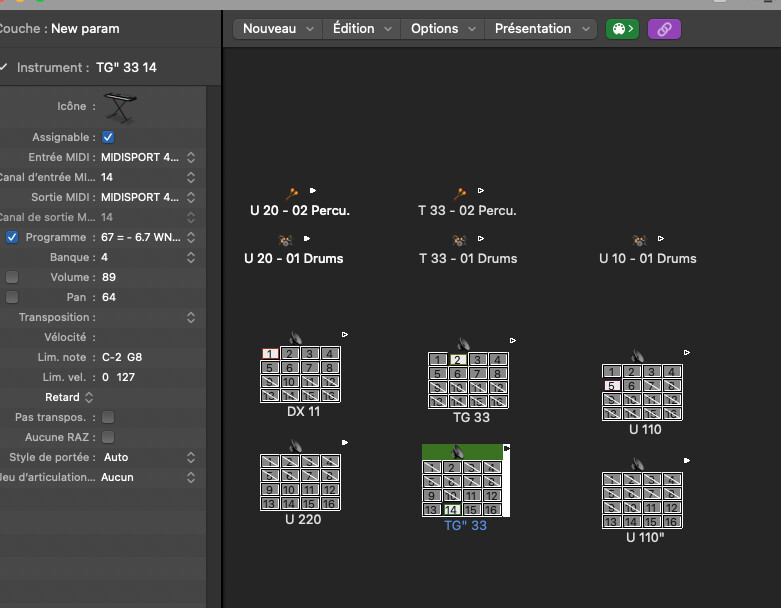Image resolution: width=781 pixels, height=608 pixels.
Task: Uncheck the Assignable checkbox
Action: pos(108,137)
